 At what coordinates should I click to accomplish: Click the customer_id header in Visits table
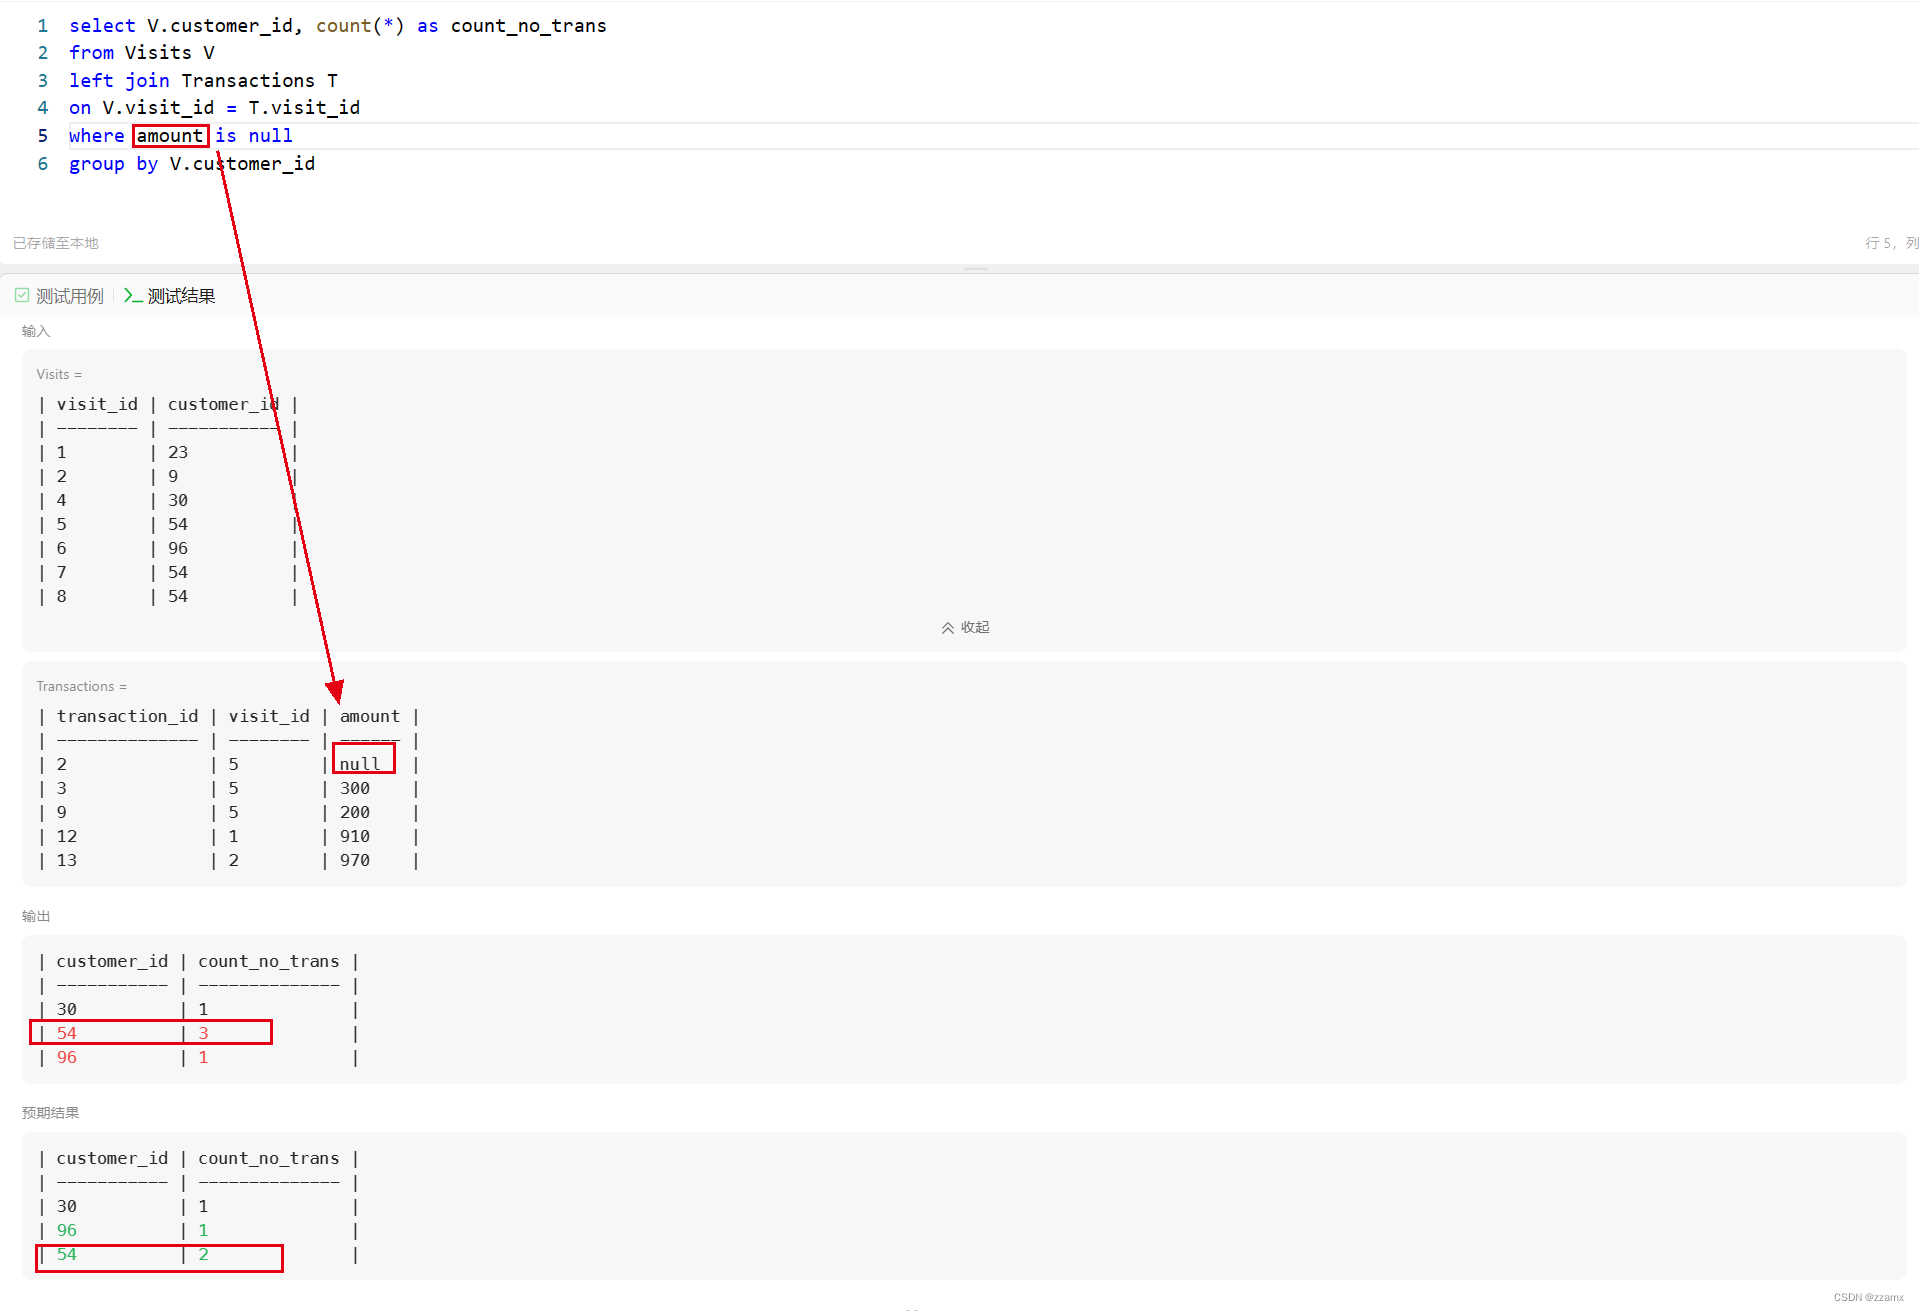coord(223,404)
